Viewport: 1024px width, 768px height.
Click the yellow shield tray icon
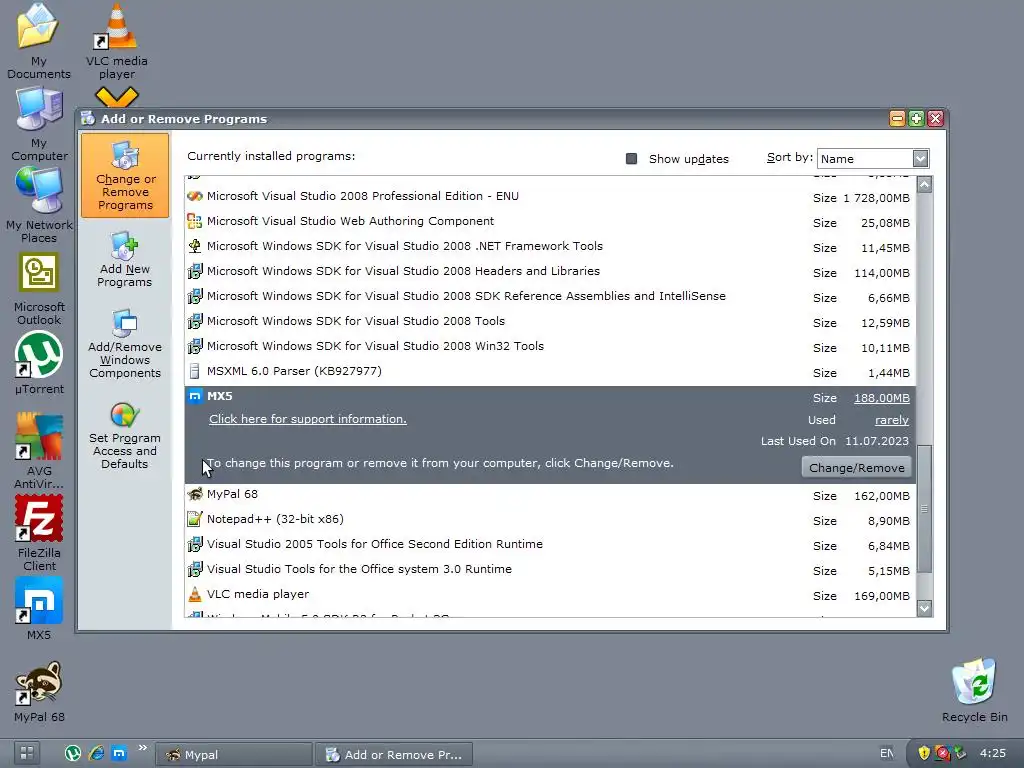click(923, 753)
